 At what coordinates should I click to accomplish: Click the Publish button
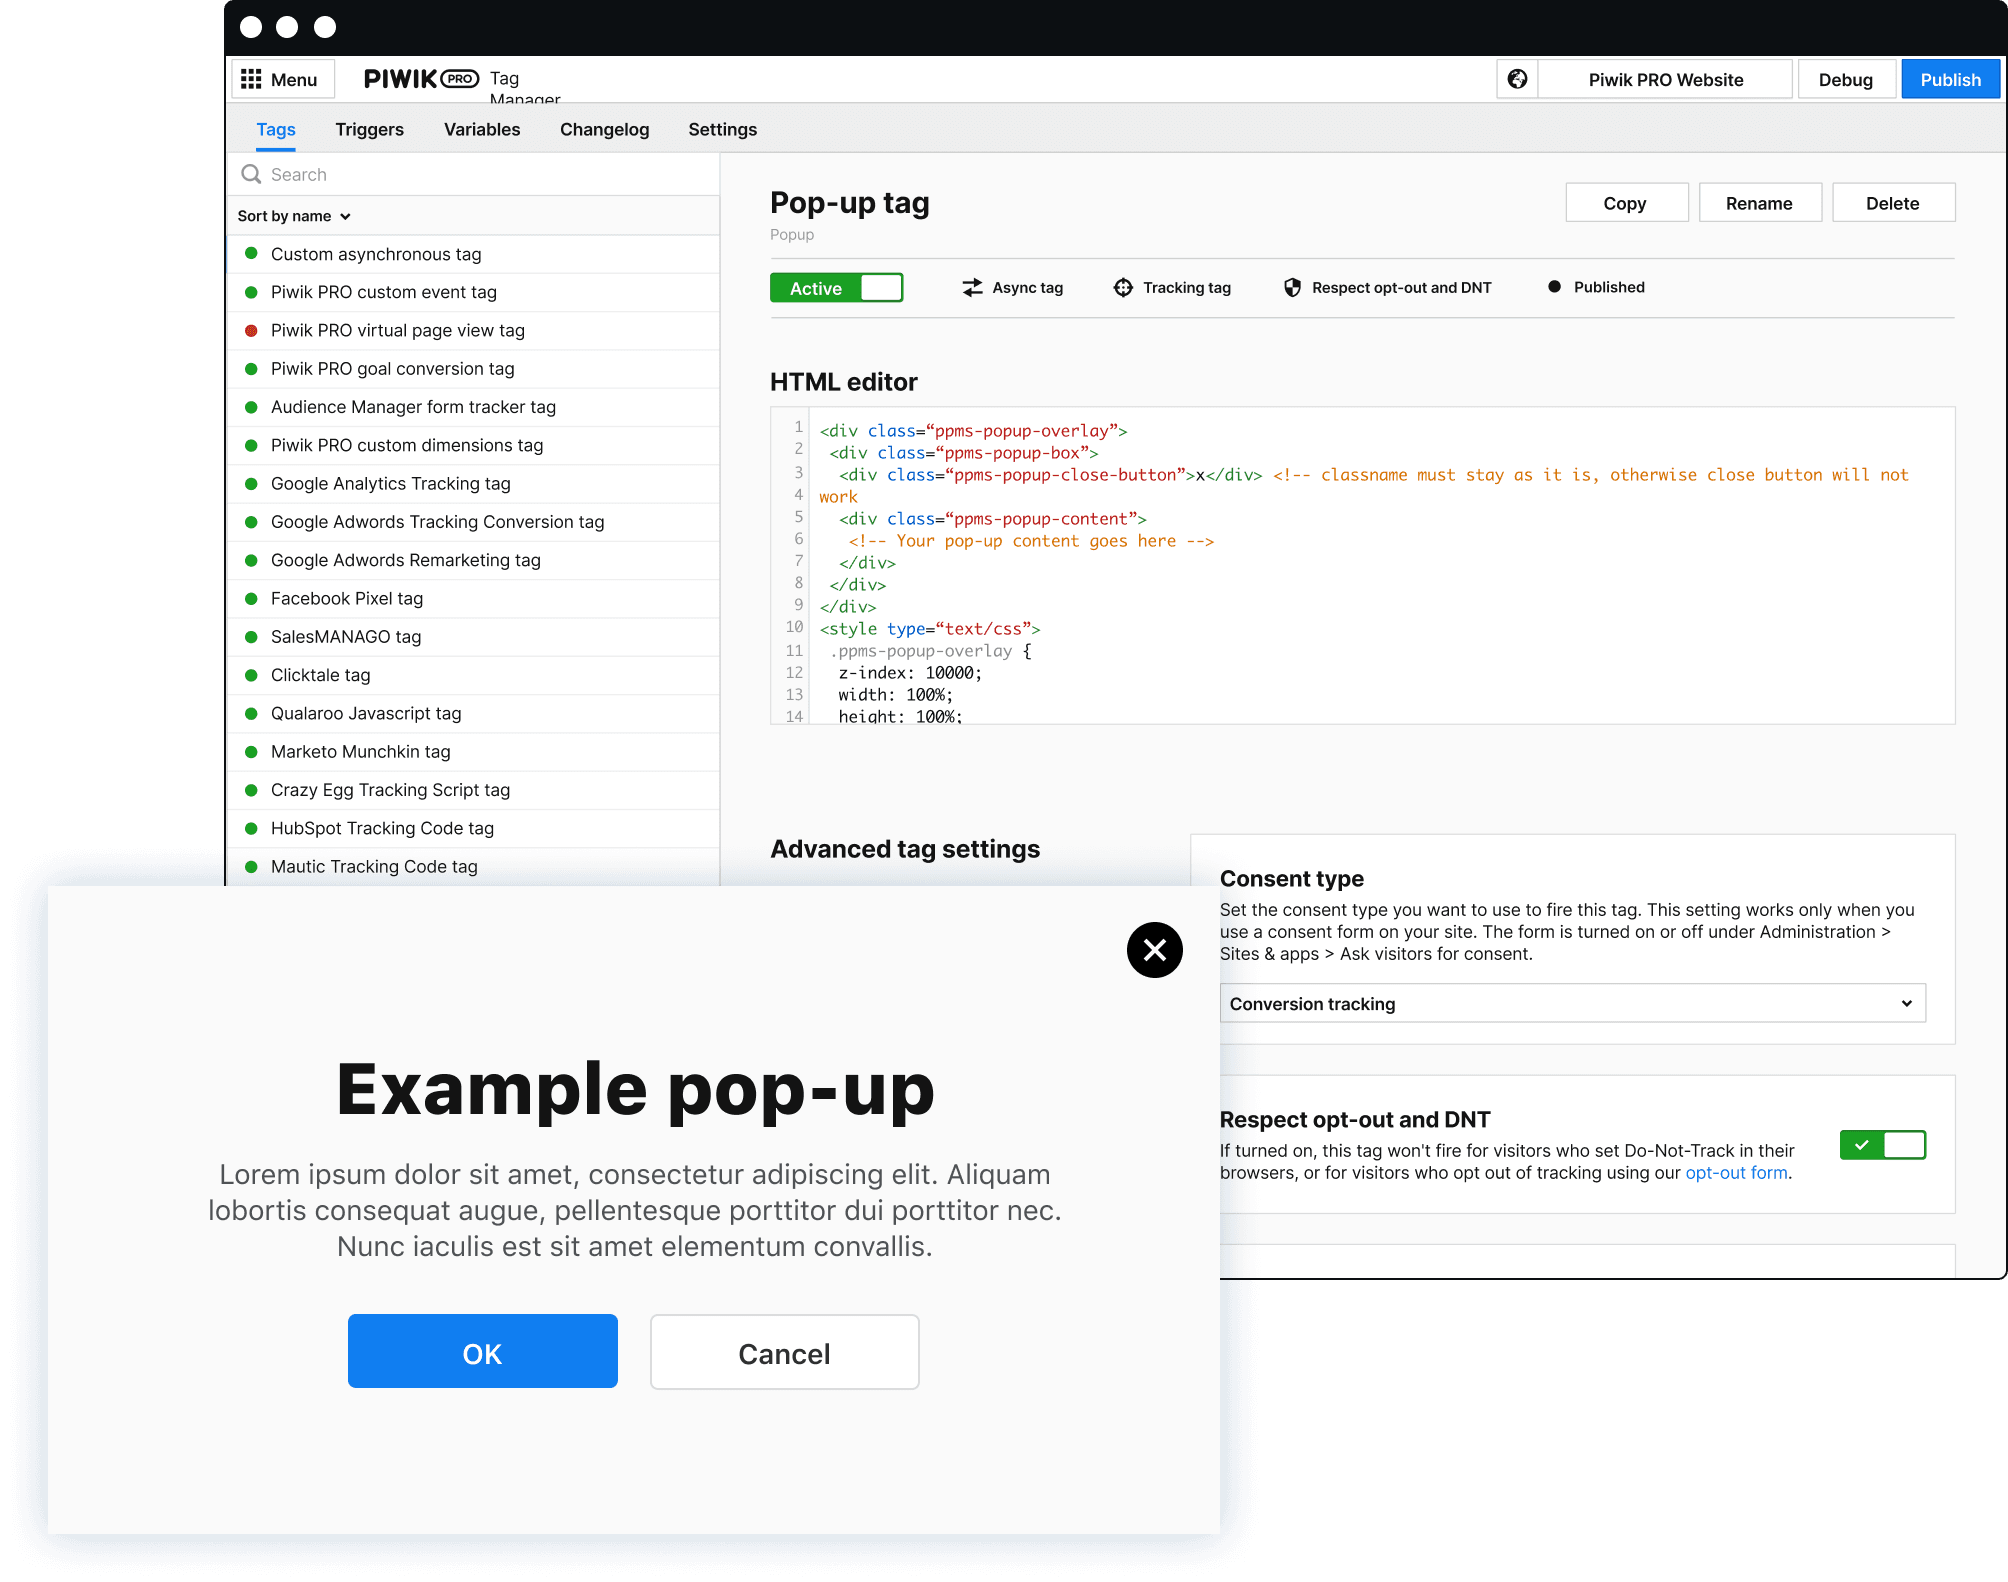coord(1949,78)
